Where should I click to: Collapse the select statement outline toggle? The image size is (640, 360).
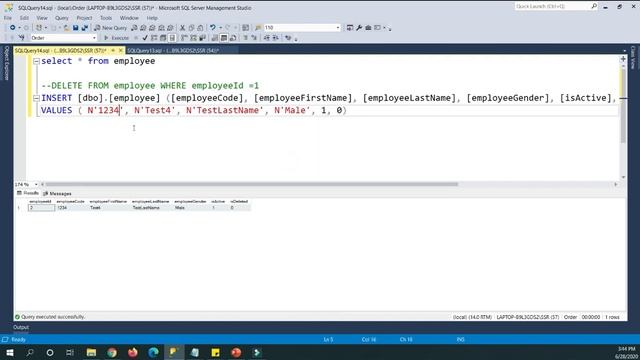[36, 61]
